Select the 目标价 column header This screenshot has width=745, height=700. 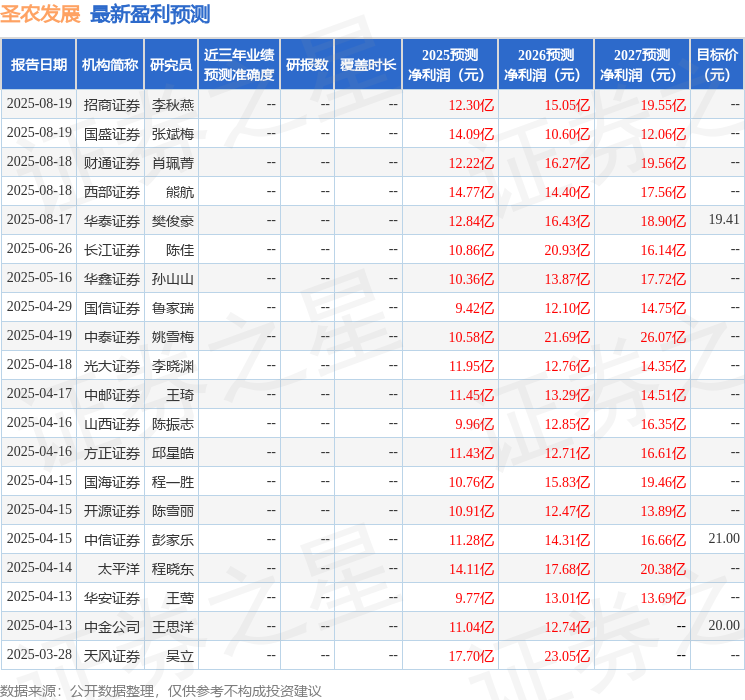click(x=717, y=64)
